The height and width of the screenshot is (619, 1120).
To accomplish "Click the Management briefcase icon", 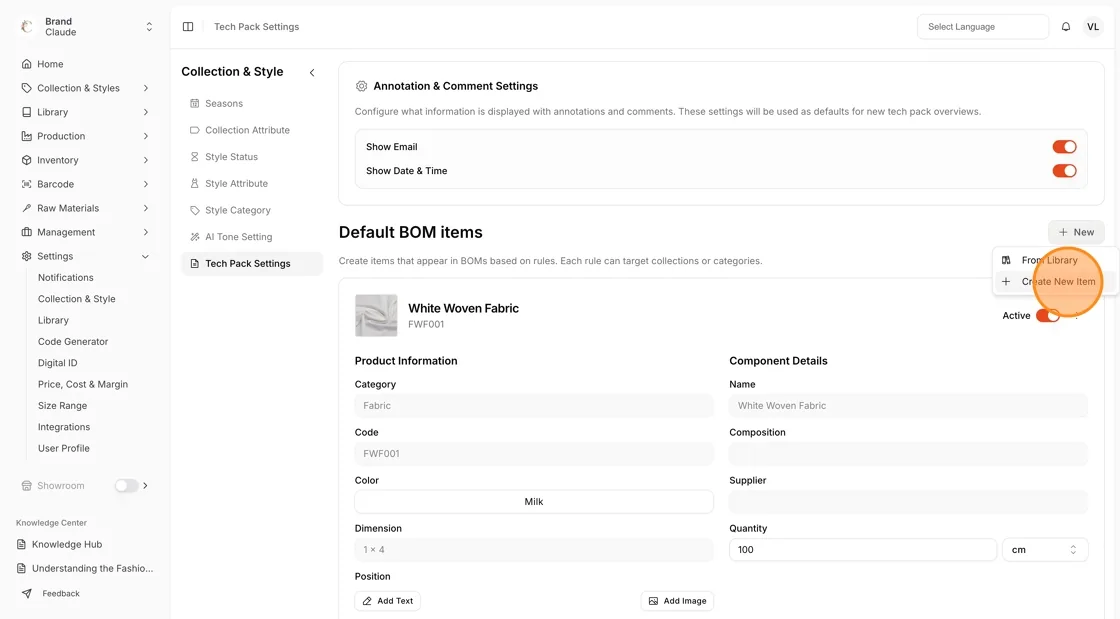I will [26, 232].
